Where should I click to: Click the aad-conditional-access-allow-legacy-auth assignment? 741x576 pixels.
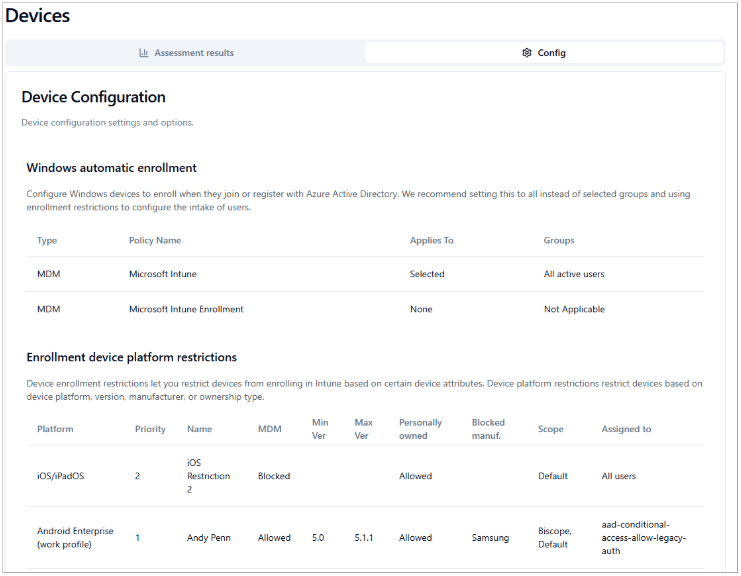point(642,537)
